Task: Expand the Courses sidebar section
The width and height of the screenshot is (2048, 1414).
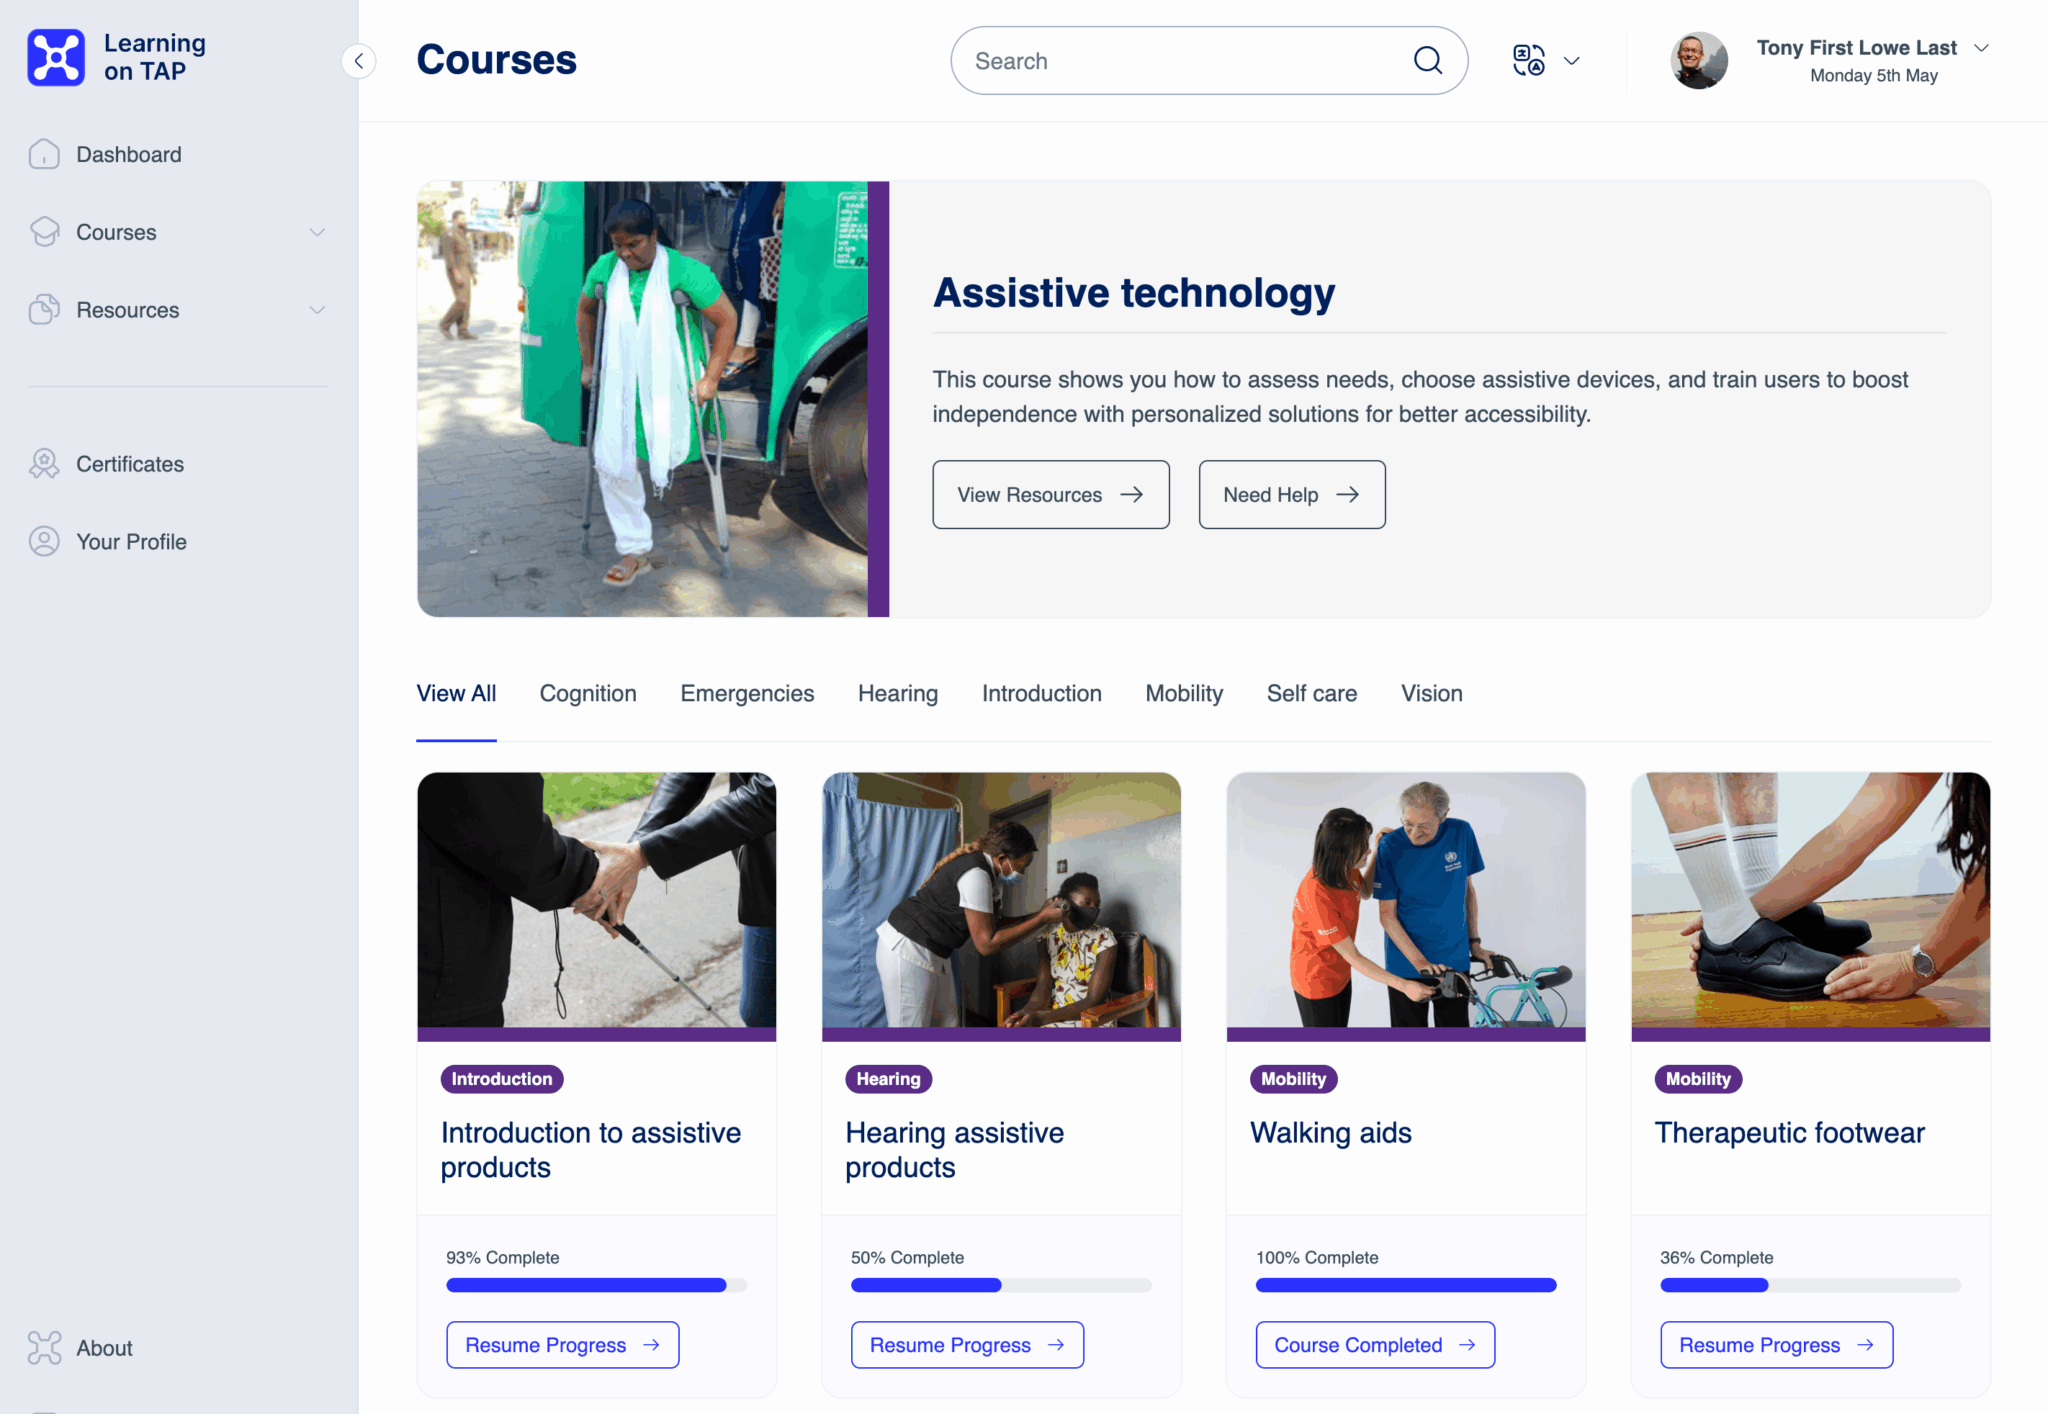Action: 317,231
